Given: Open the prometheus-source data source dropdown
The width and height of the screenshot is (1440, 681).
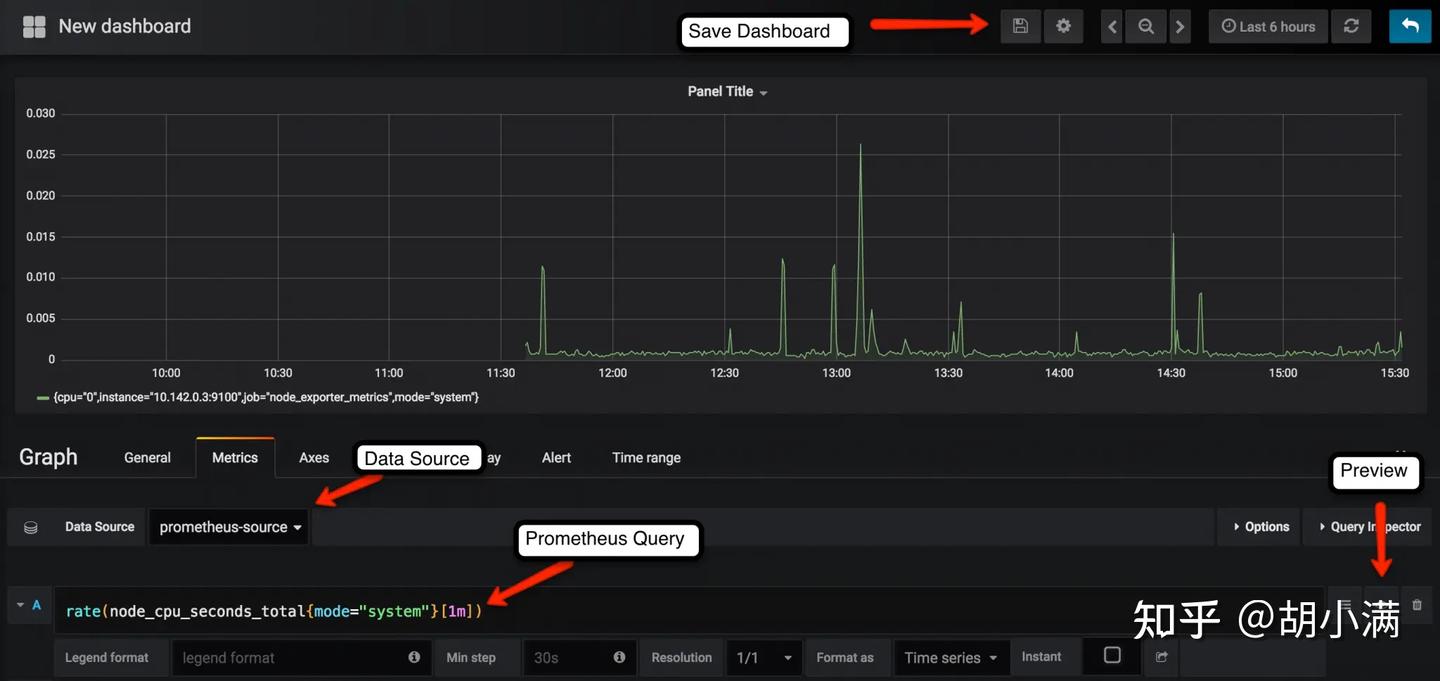Looking at the screenshot, I should pos(230,527).
